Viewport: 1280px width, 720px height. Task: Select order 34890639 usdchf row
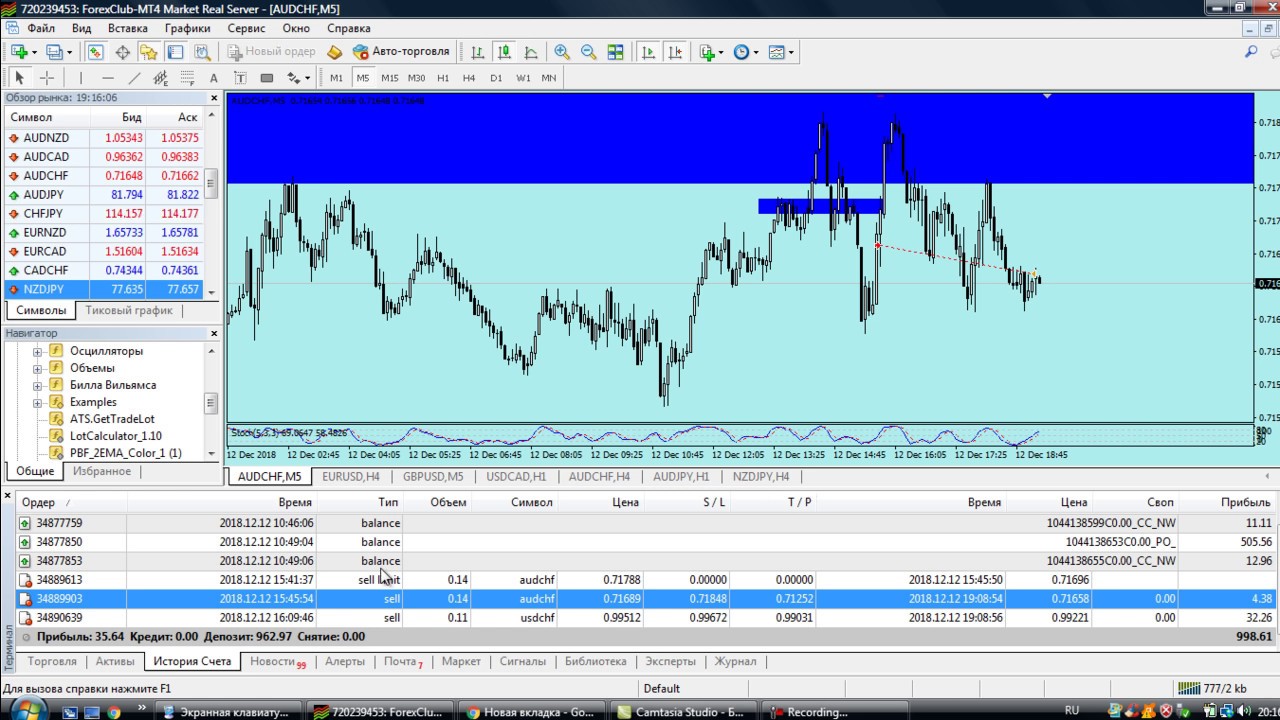point(646,618)
